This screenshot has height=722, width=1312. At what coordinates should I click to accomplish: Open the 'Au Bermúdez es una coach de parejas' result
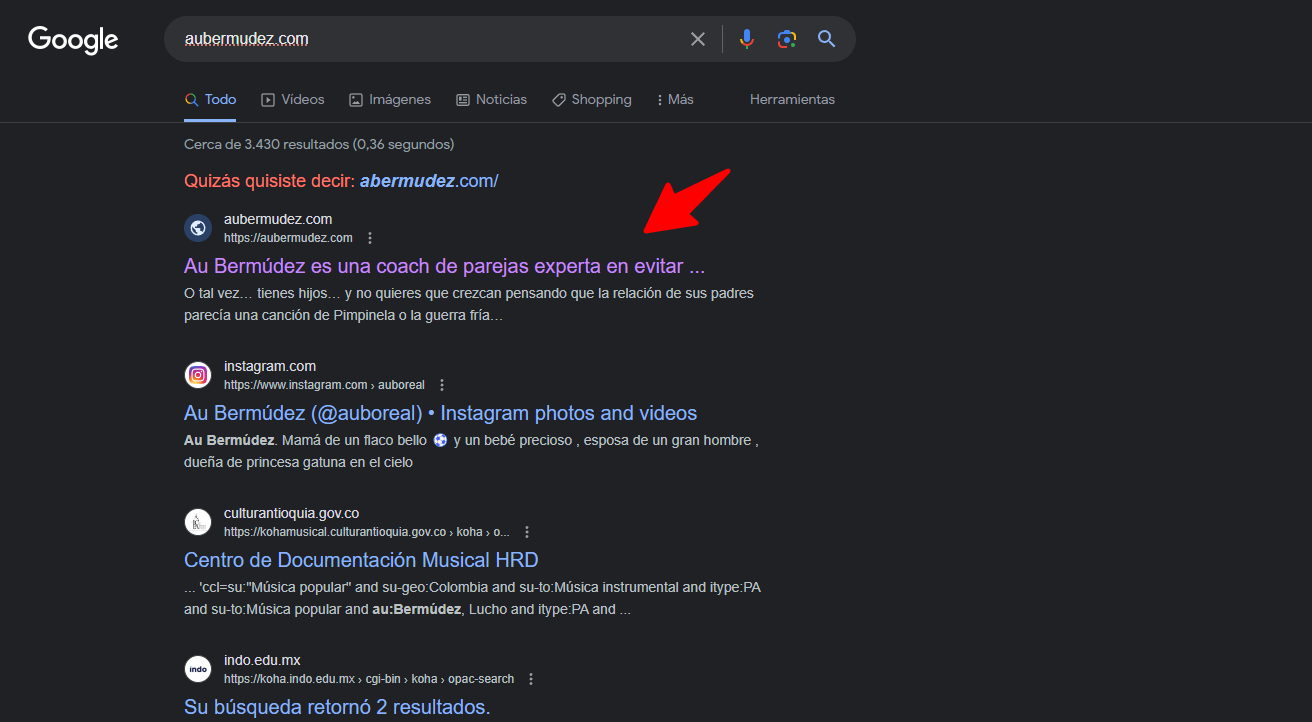(445, 267)
